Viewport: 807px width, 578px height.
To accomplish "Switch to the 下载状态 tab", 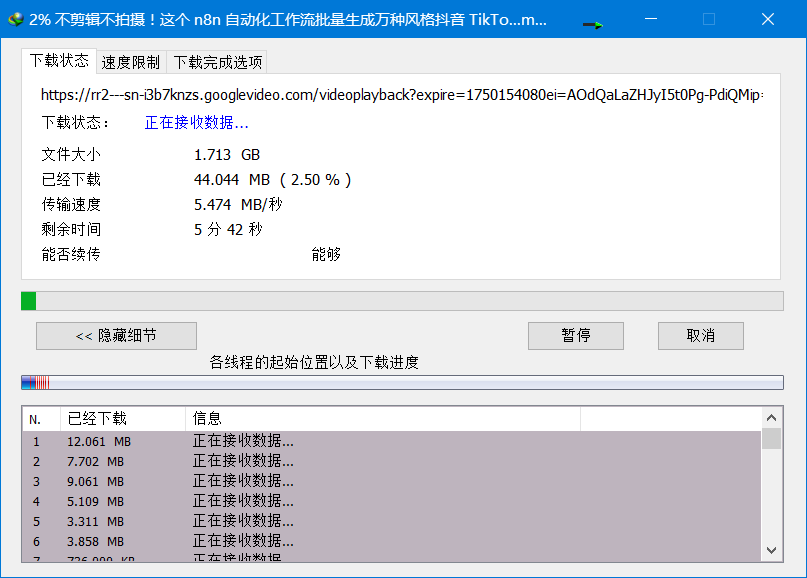I will click(x=59, y=61).
